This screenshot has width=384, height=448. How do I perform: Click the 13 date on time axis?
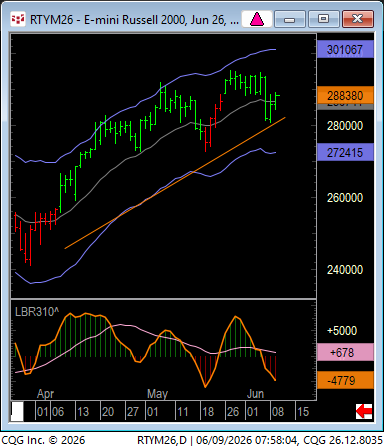pyautogui.click(x=83, y=412)
